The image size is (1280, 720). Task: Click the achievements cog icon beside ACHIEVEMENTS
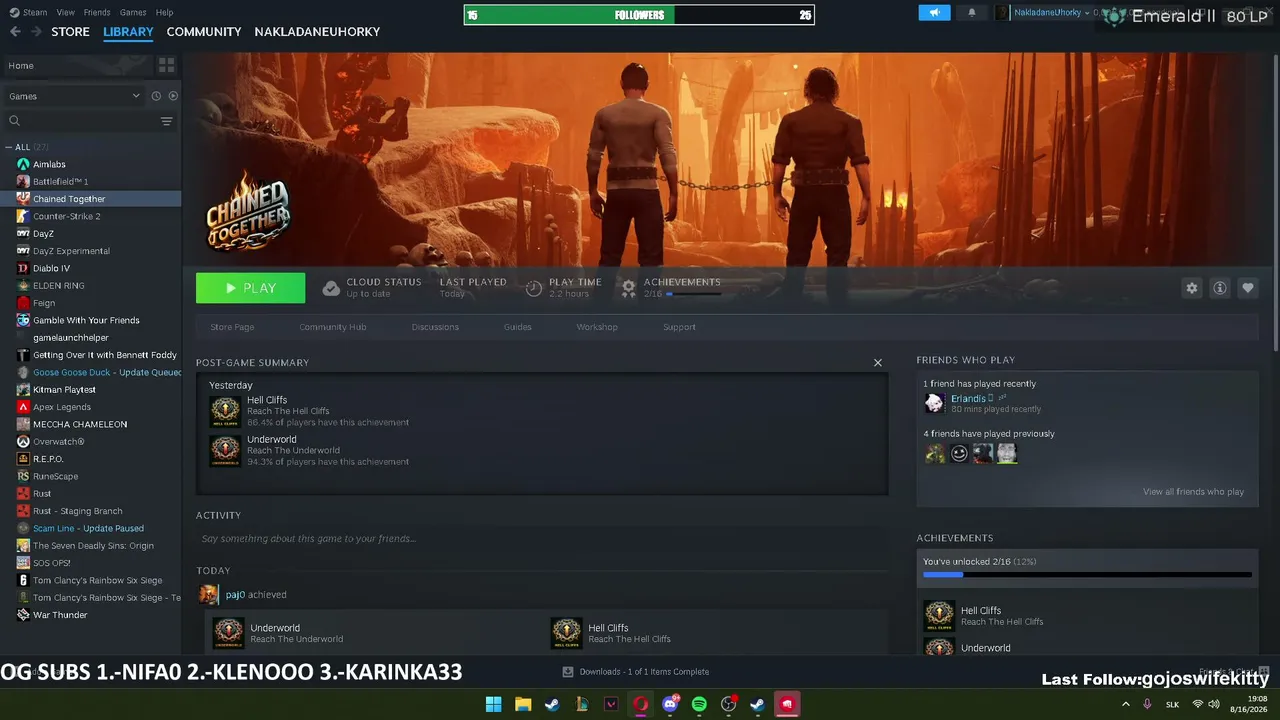(628, 288)
